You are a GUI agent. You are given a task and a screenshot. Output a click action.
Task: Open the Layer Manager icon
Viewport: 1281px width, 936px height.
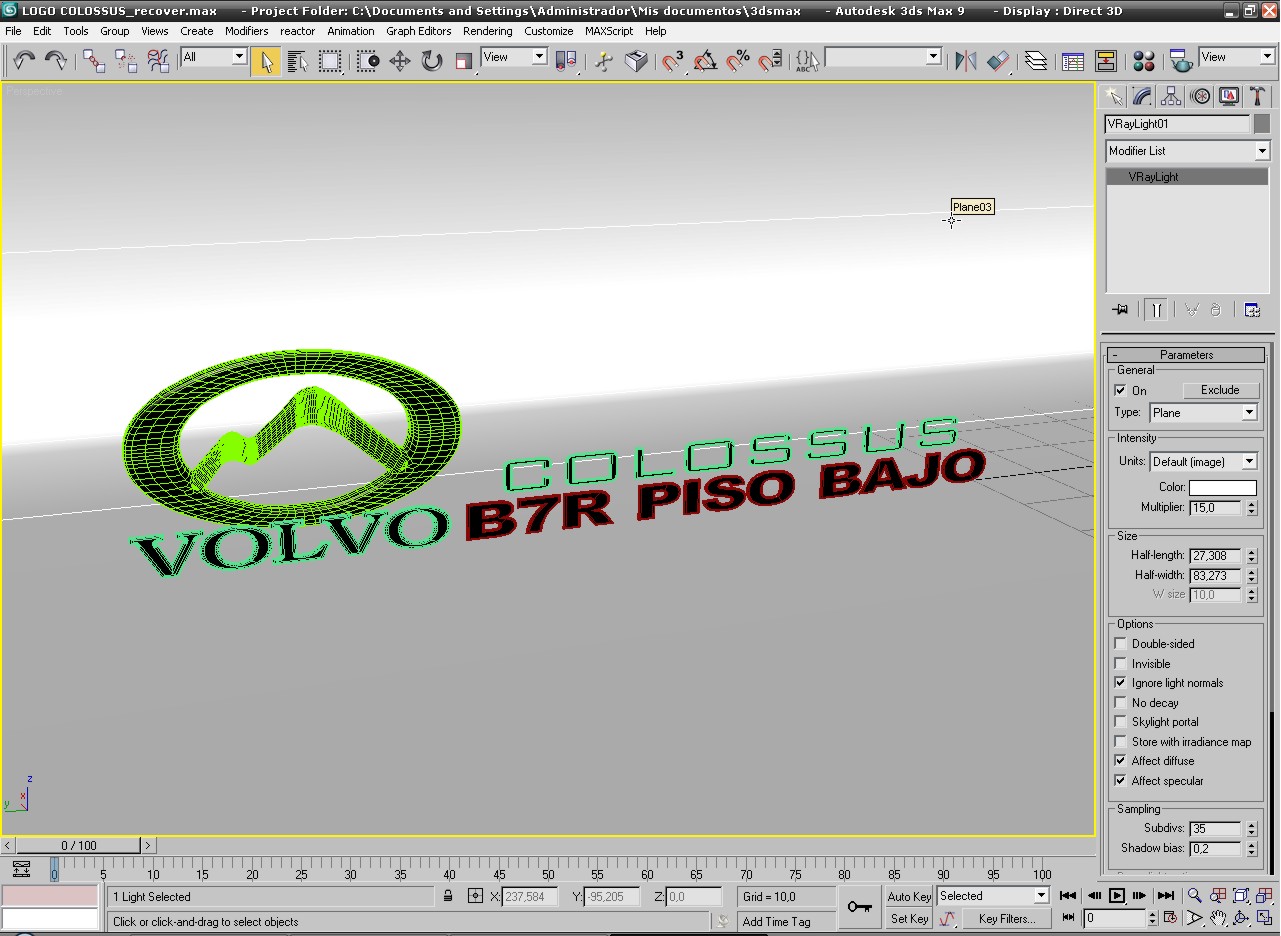pyautogui.click(x=1036, y=61)
